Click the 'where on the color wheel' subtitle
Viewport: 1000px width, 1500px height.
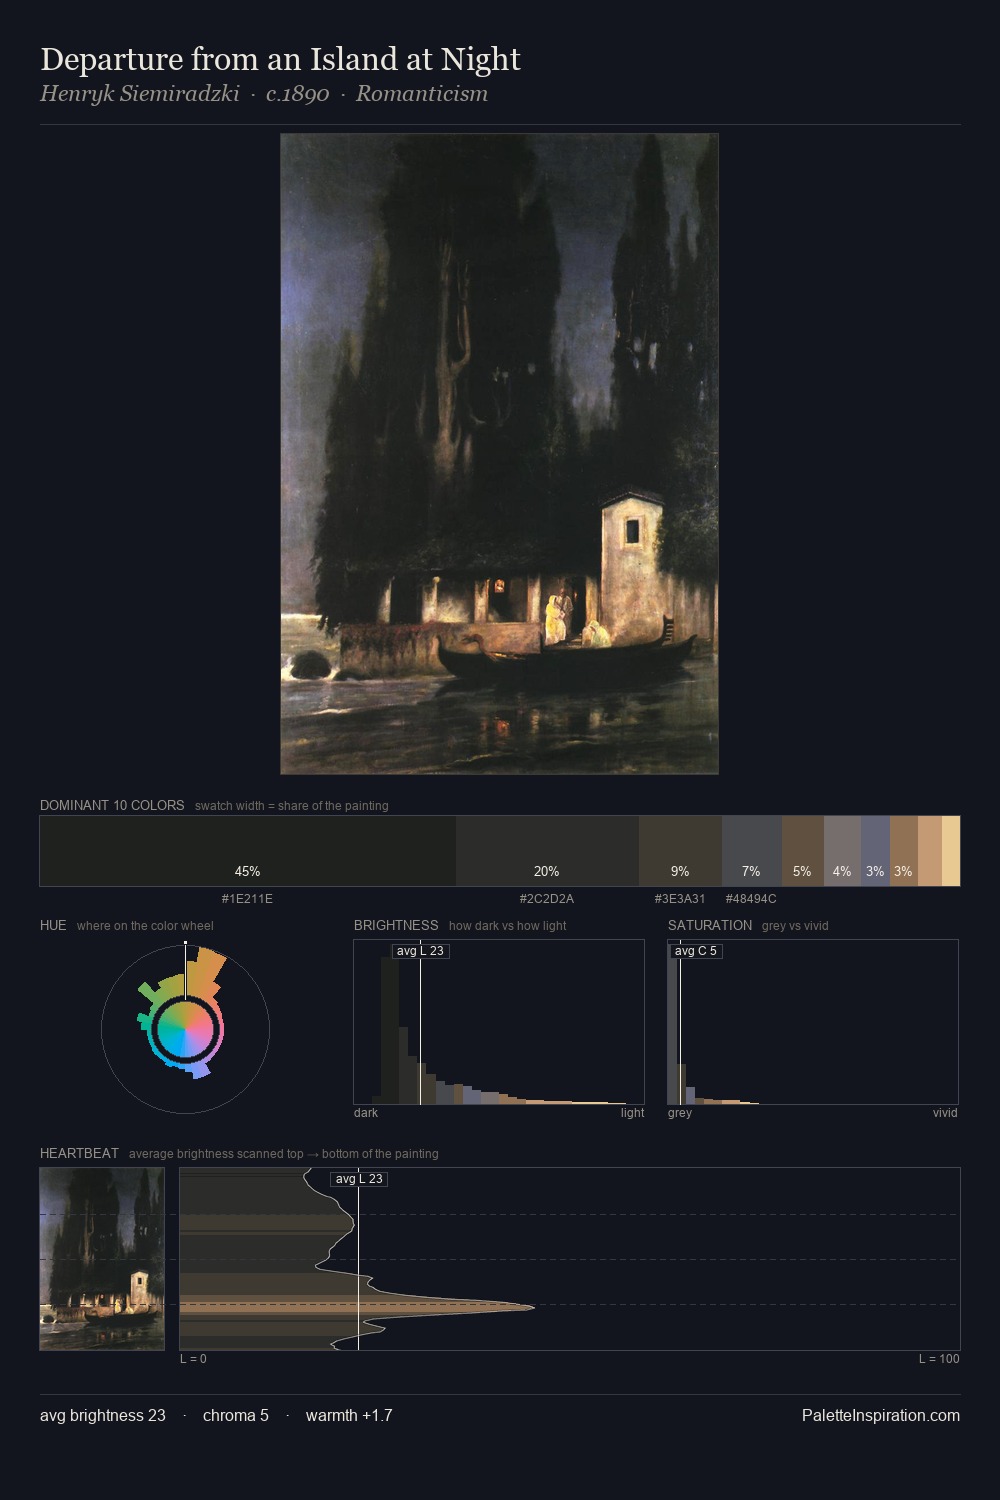(x=145, y=926)
